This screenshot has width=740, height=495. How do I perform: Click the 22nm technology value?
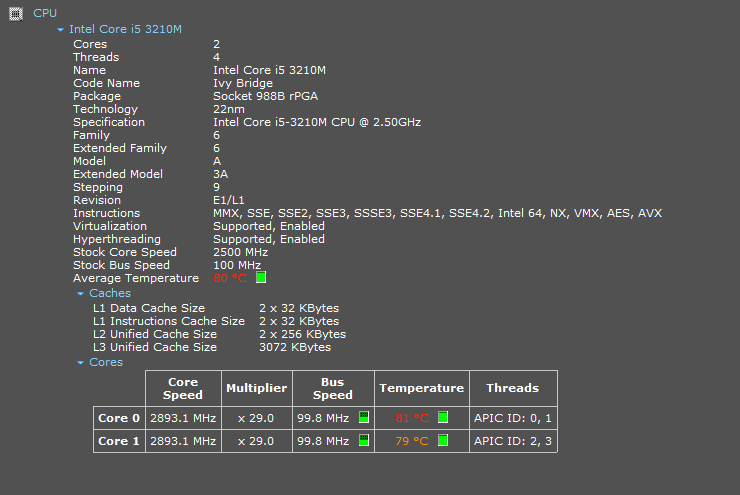(x=229, y=109)
